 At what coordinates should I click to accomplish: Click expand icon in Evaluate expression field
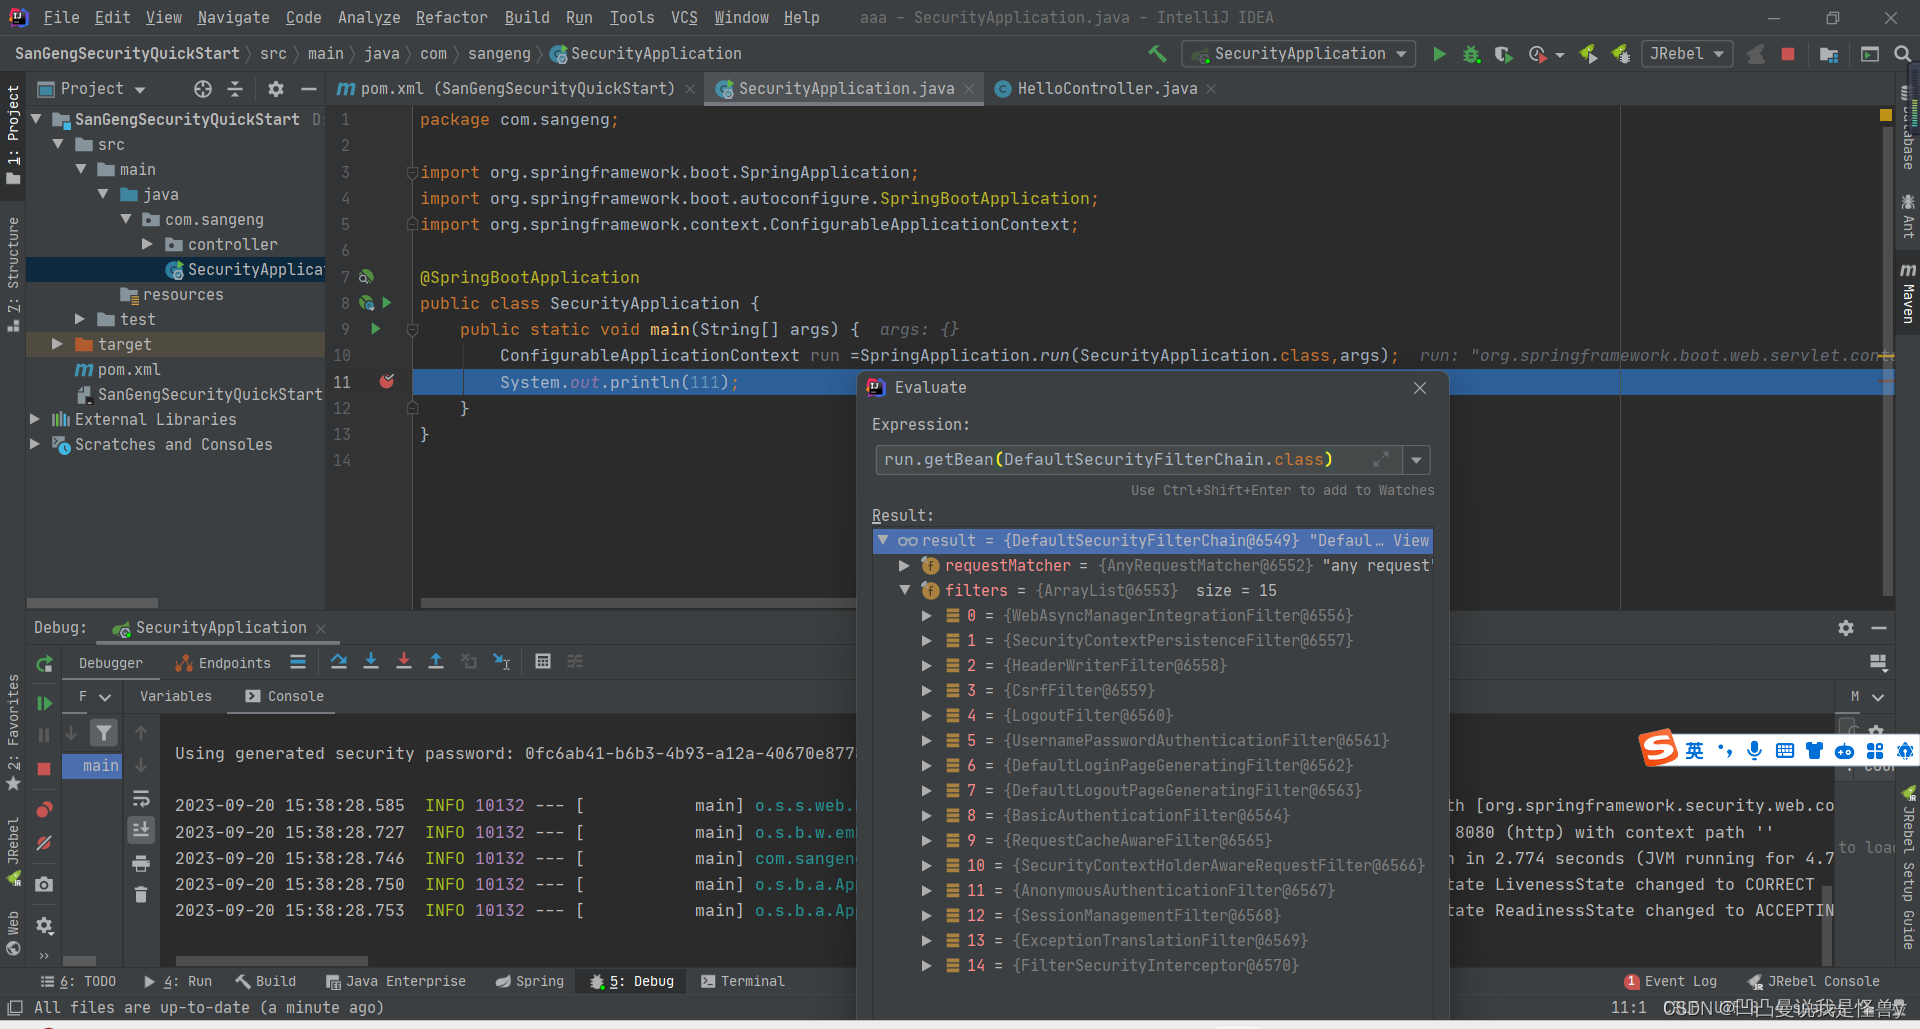point(1381,459)
